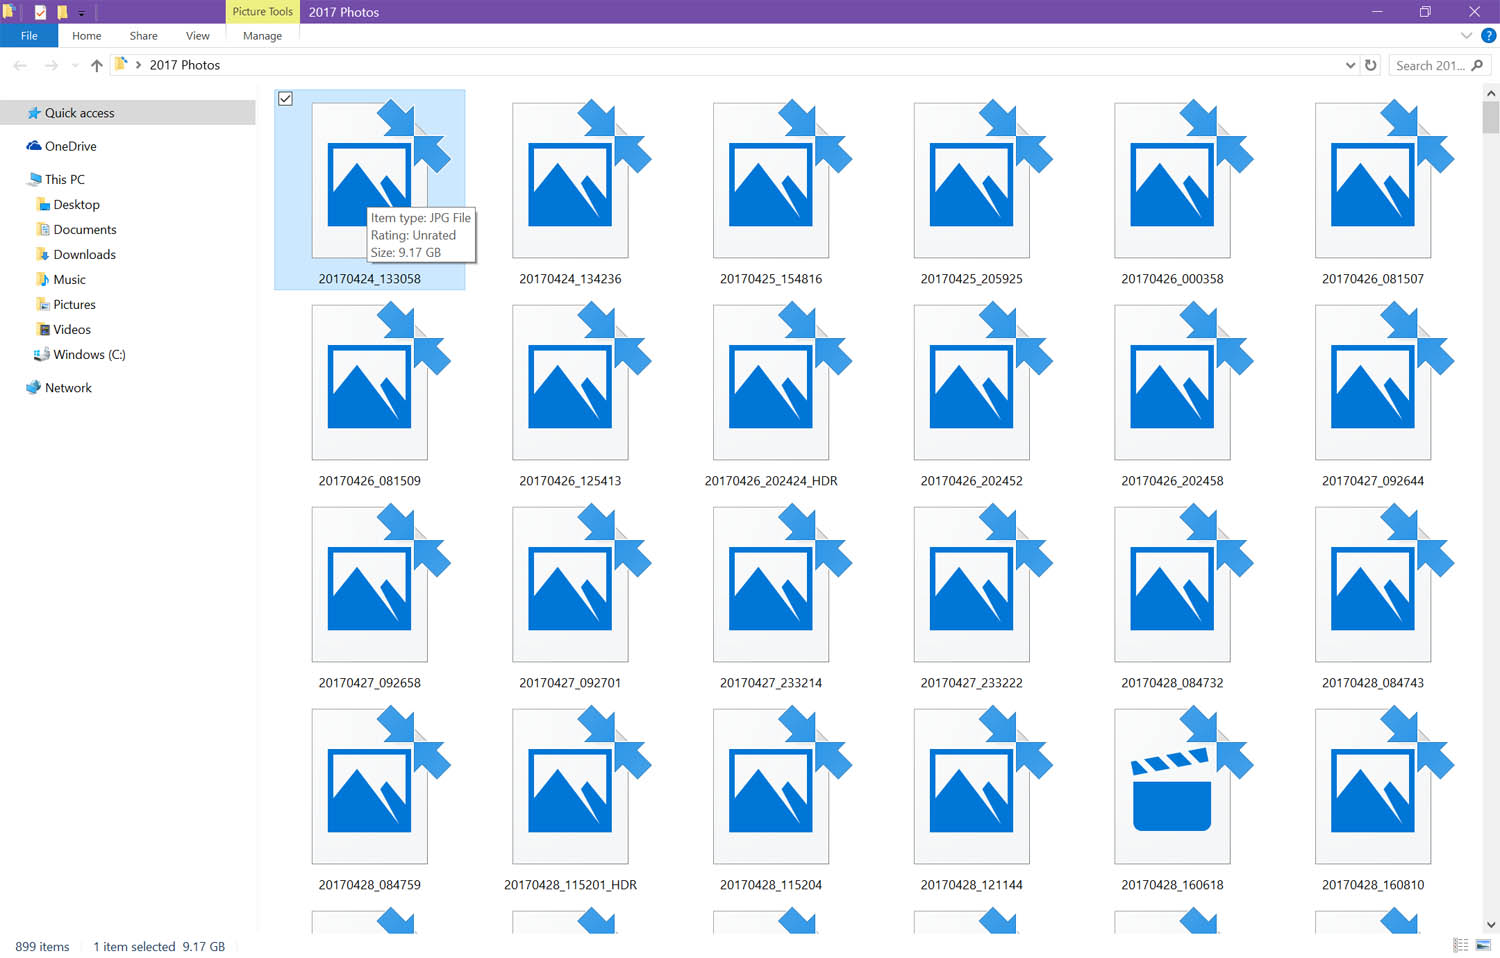Select image file 20170426_202452
Viewport: 1500px width, 958px height.
(972, 392)
